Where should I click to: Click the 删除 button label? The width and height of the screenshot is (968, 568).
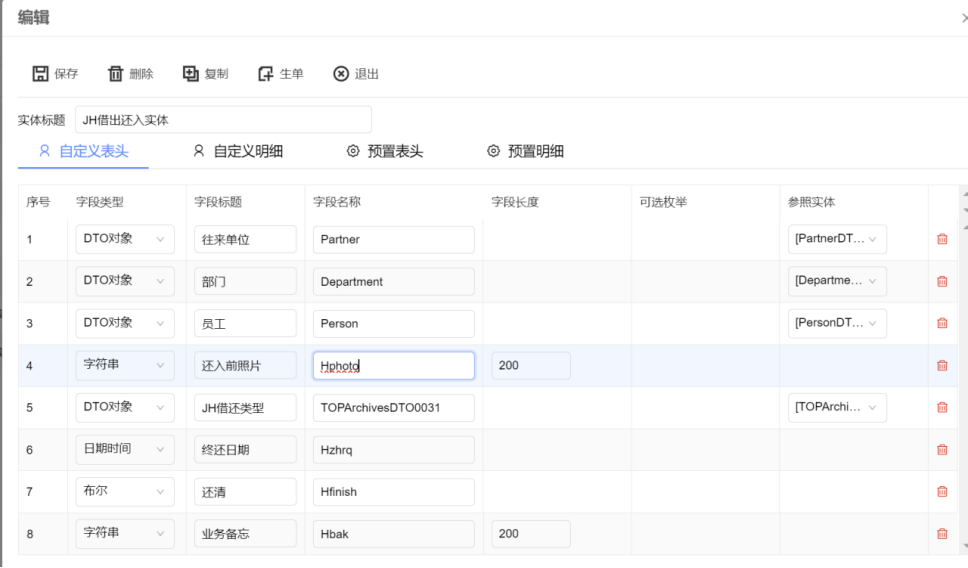point(141,74)
